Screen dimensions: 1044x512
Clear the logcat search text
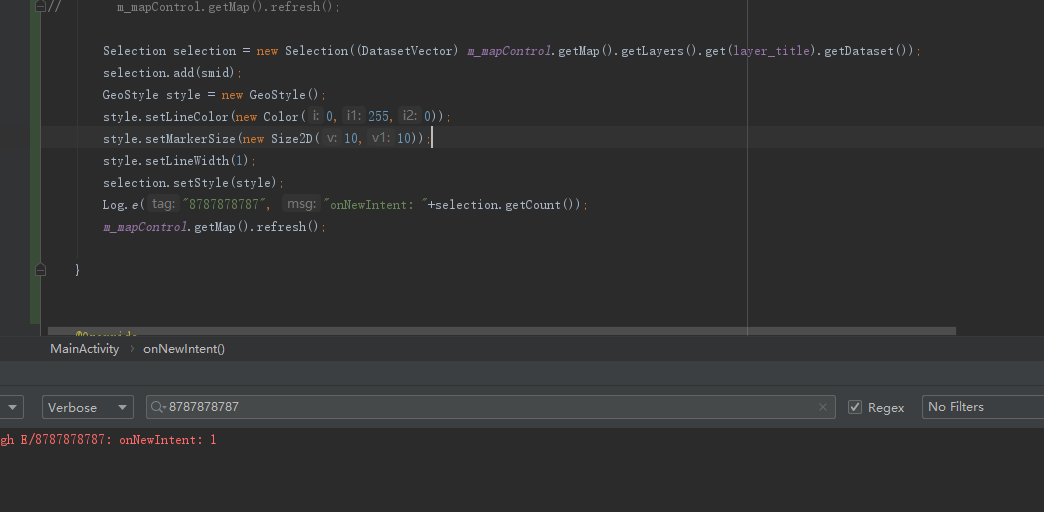click(823, 407)
